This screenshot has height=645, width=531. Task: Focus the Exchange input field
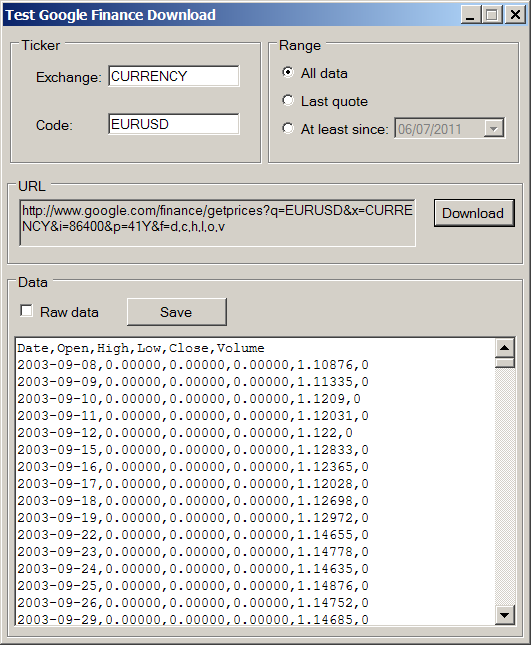click(174, 76)
